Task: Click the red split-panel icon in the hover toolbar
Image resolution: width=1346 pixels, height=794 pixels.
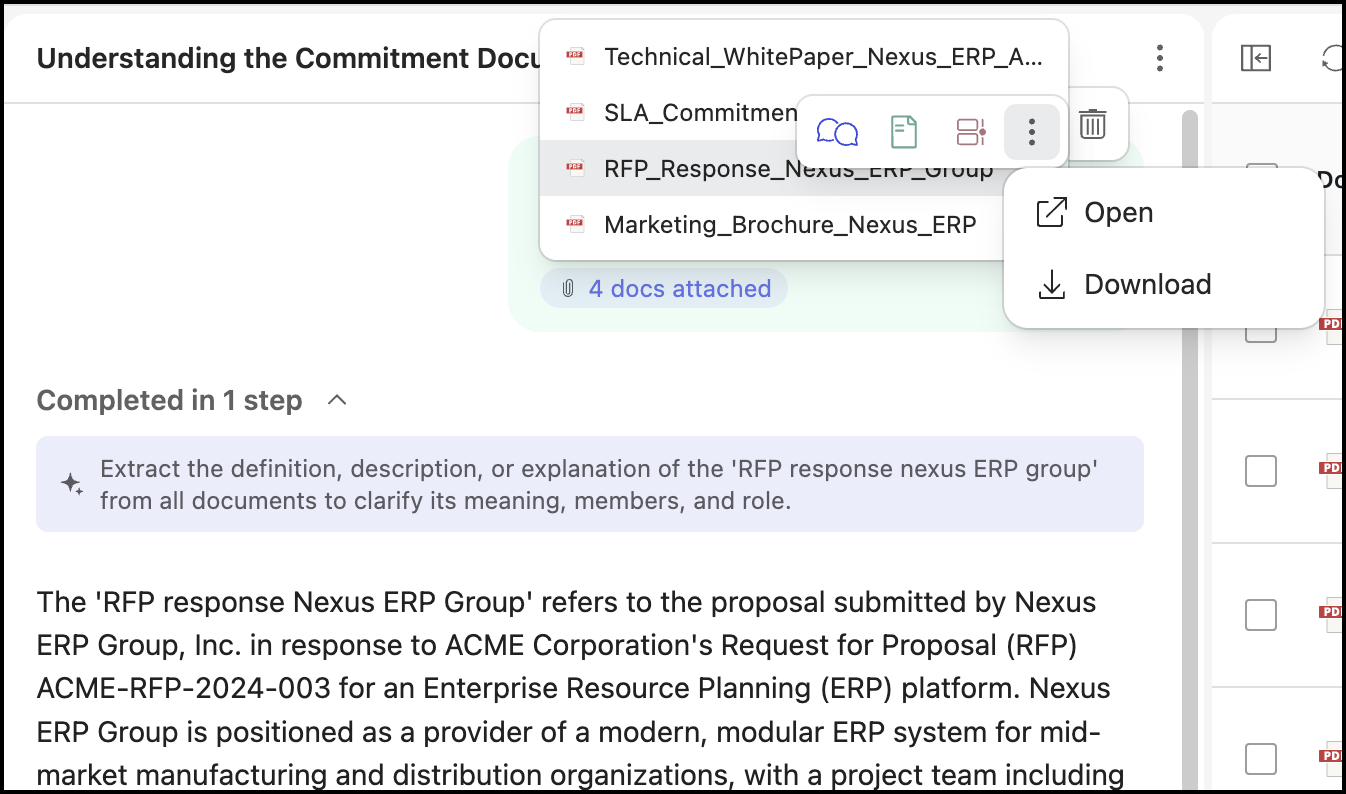Action: point(971,131)
